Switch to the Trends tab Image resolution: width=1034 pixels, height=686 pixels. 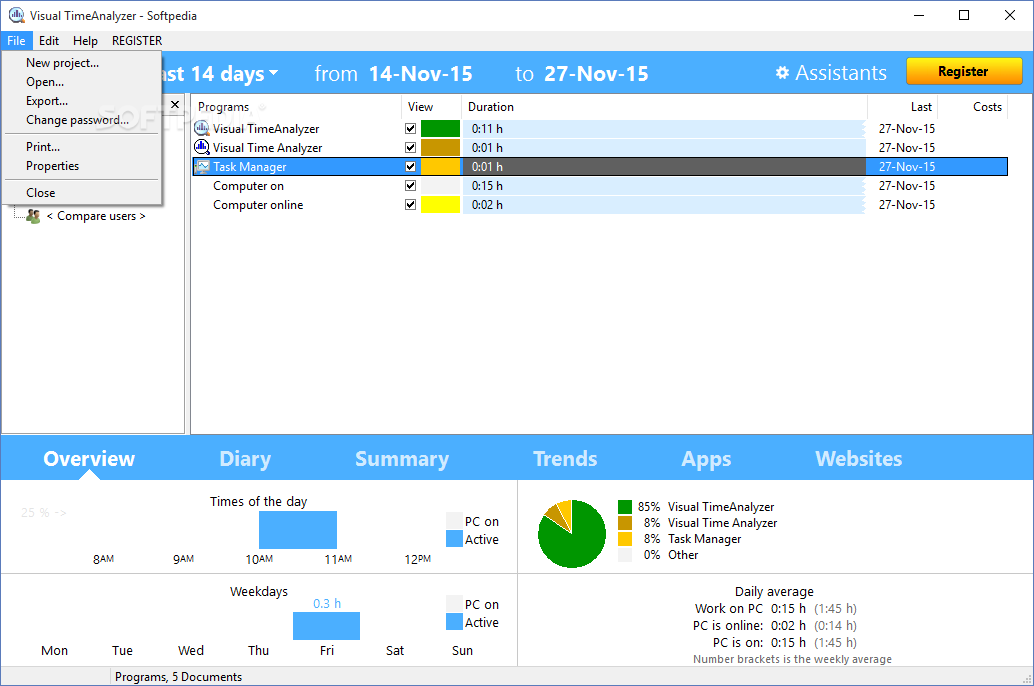pyautogui.click(x=565, y=458)
